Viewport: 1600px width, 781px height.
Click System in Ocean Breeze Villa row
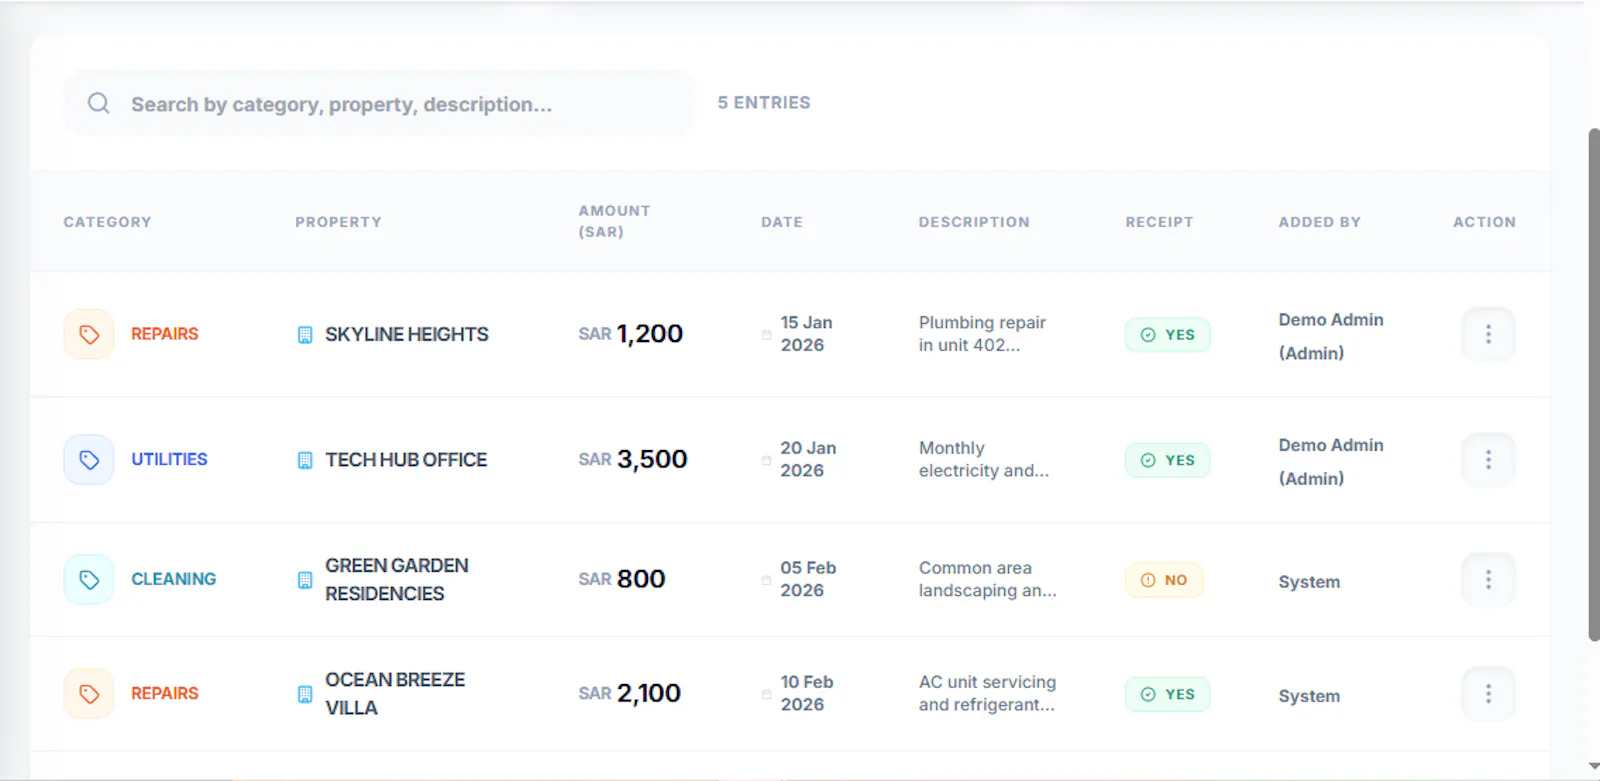pyautogui.click(x=1309, y=696)
